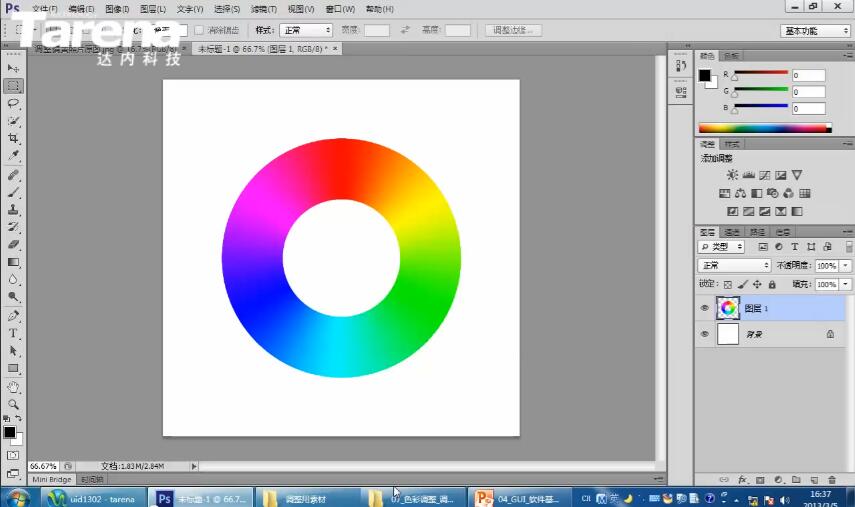Add a Black & White adjustment
The image size is (855, 507).
(x=756, y=193)
